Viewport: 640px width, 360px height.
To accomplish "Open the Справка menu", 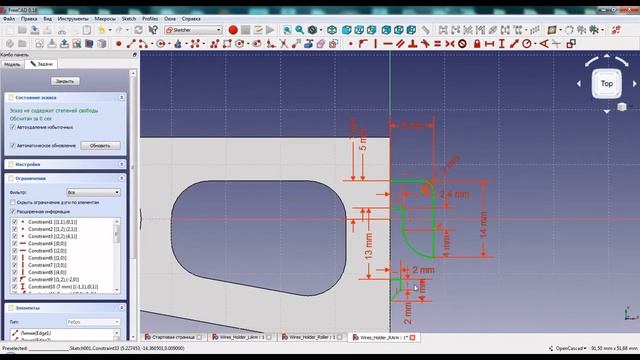I will tap(191, 19).
